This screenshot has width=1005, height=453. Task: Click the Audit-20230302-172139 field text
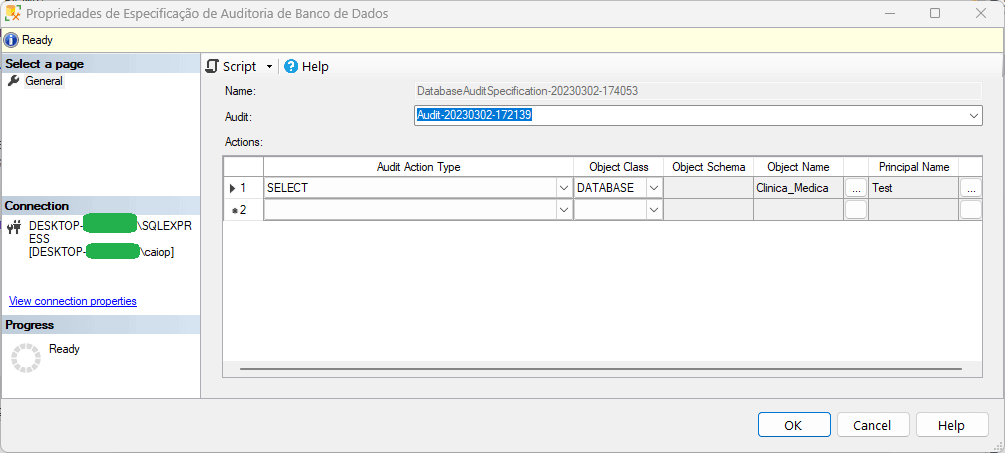(x=475, y=115)
